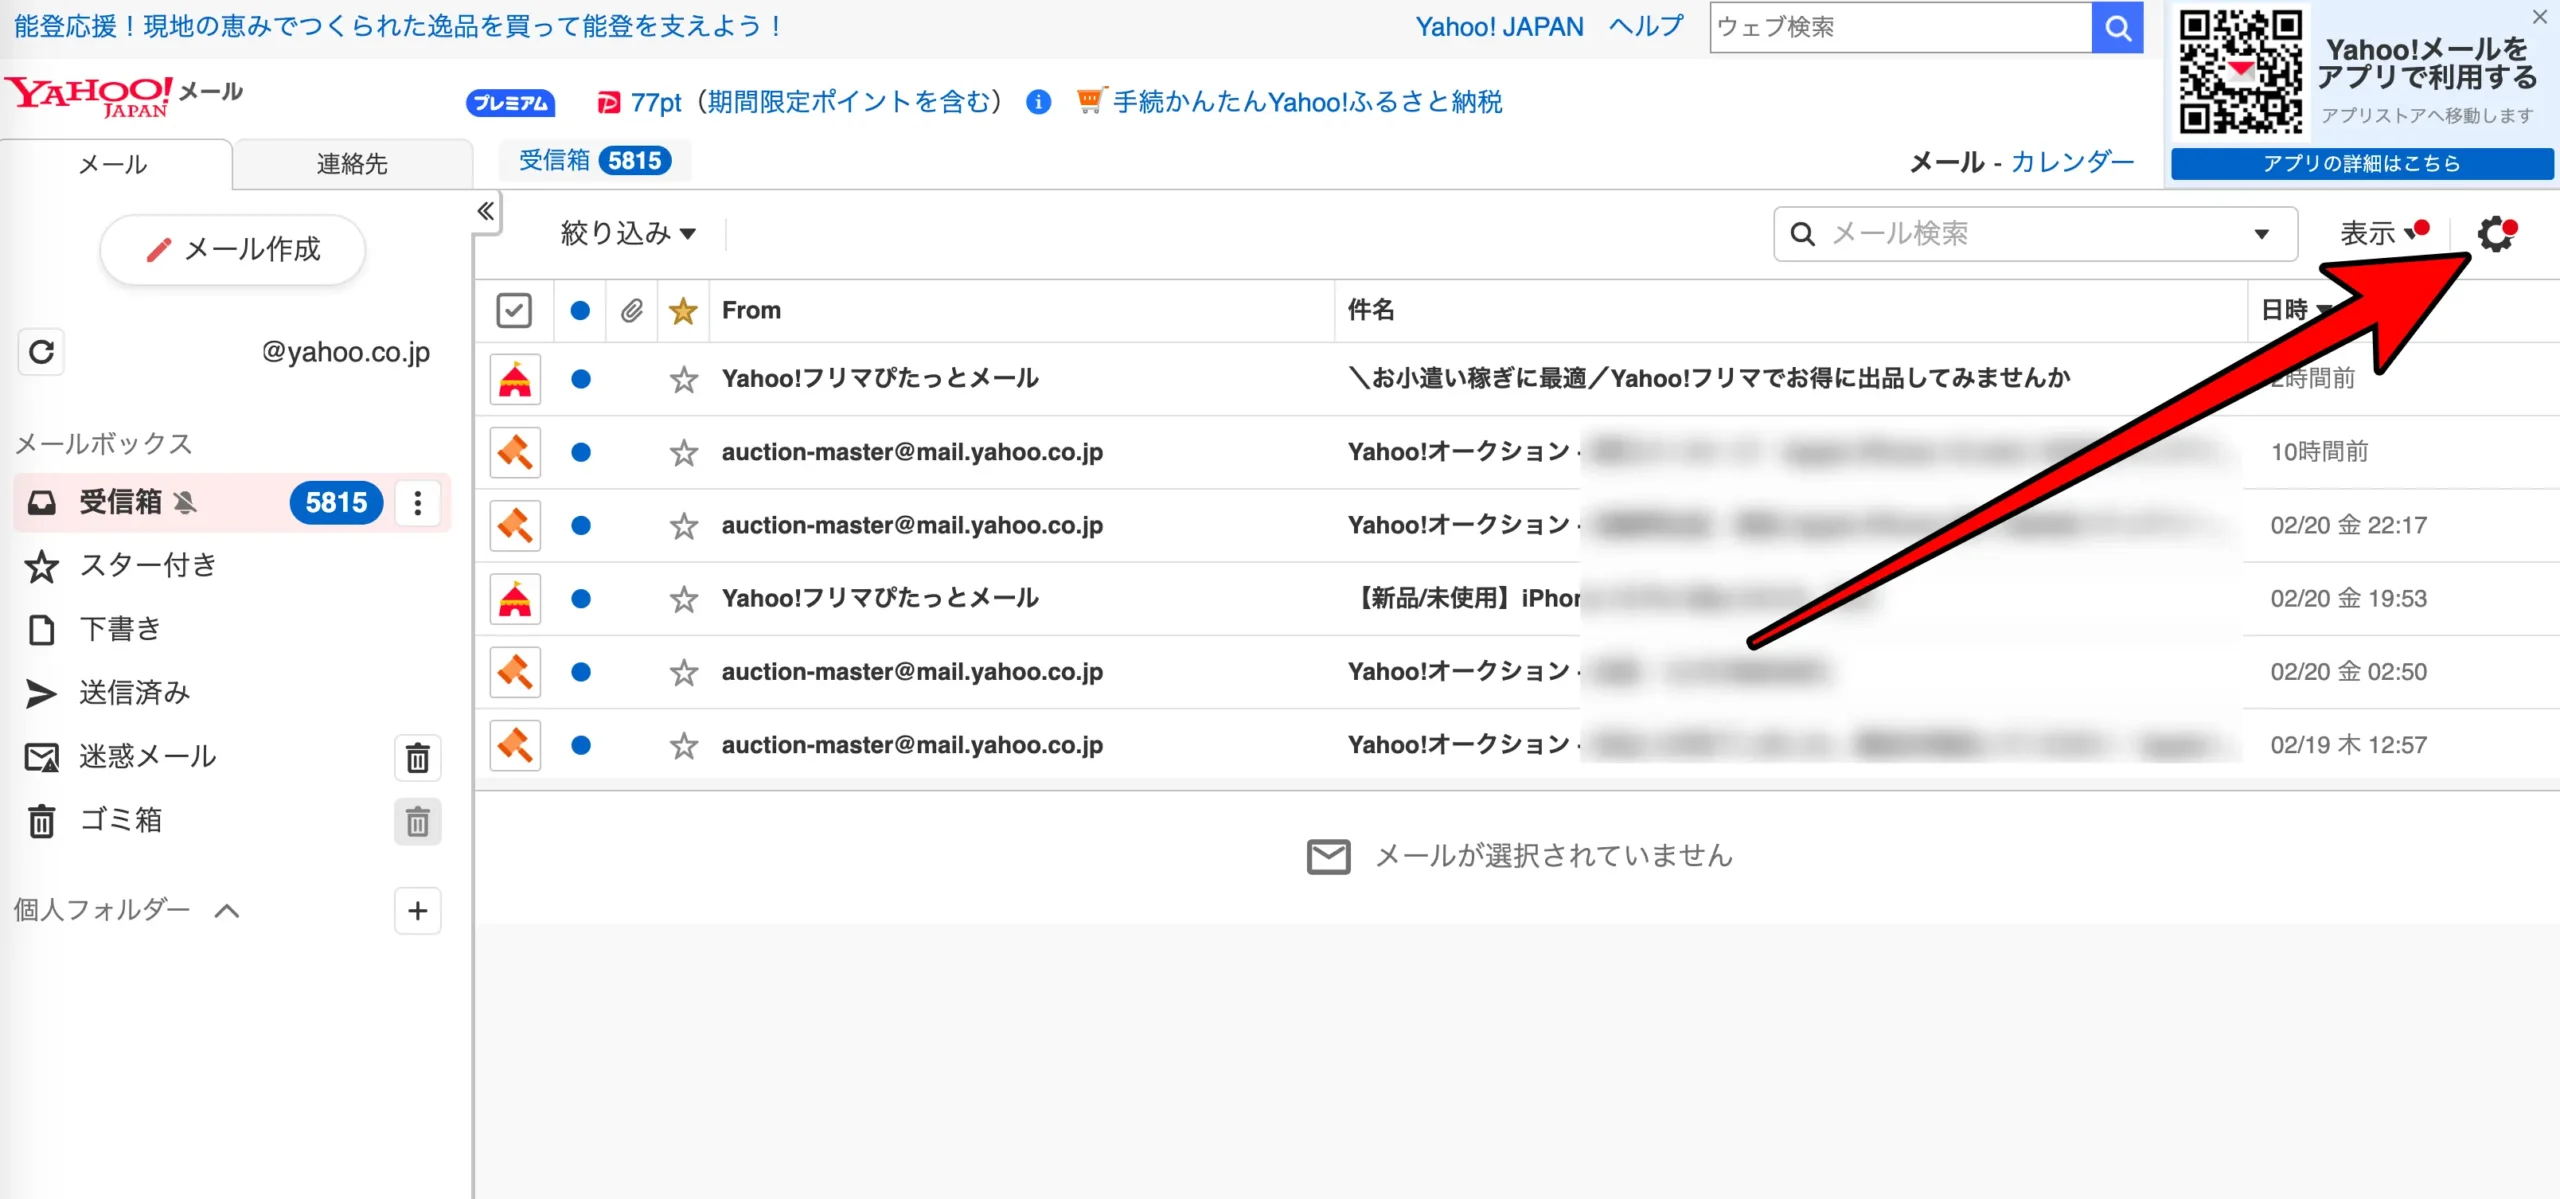Screen dimensions: 2560x1199
Task: Open the 絞り込み filter dropdown
Action: point(625,232)
